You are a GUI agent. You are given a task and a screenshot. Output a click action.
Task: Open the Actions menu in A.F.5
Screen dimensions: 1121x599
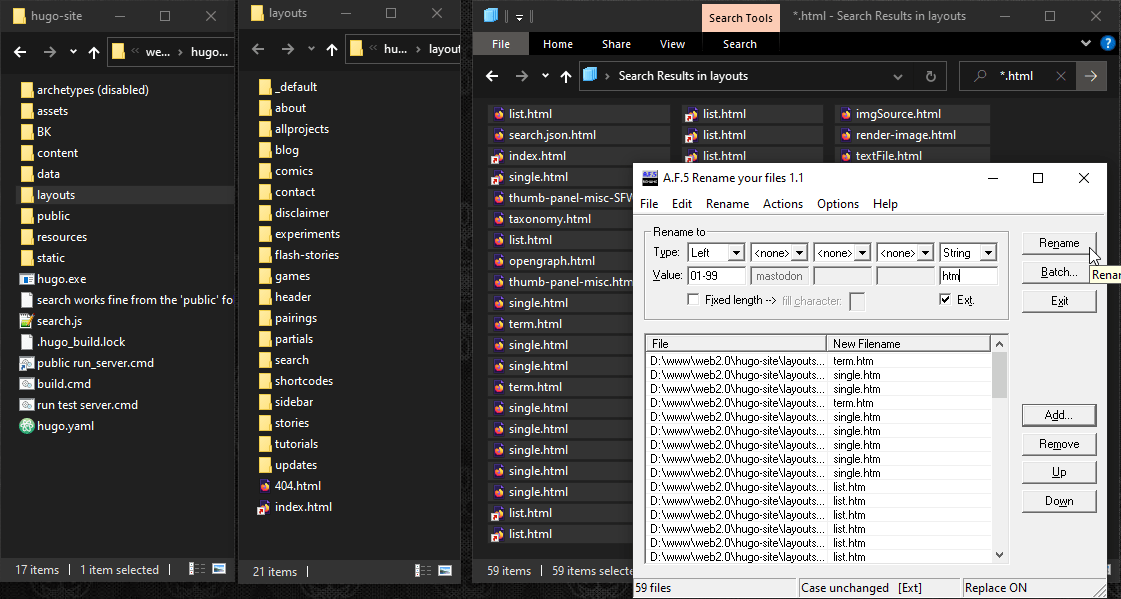point(782,204)
